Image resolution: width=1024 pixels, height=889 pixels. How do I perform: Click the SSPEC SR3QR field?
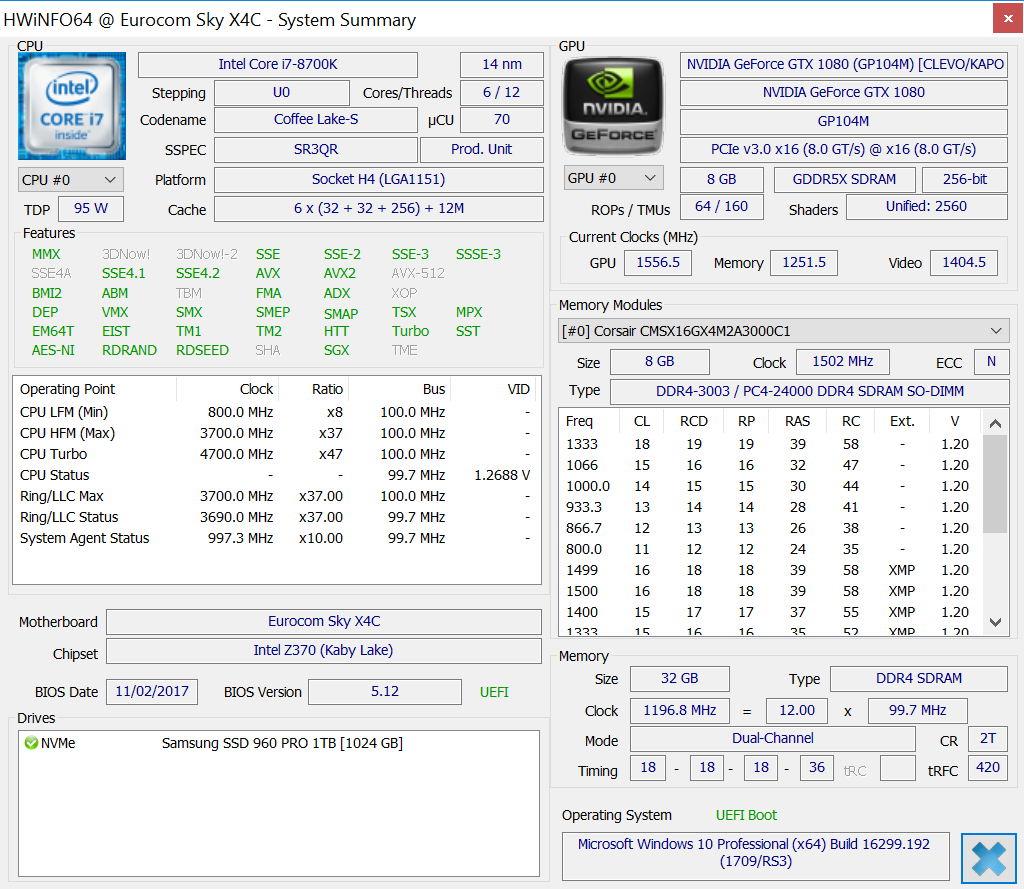[315, 150]
